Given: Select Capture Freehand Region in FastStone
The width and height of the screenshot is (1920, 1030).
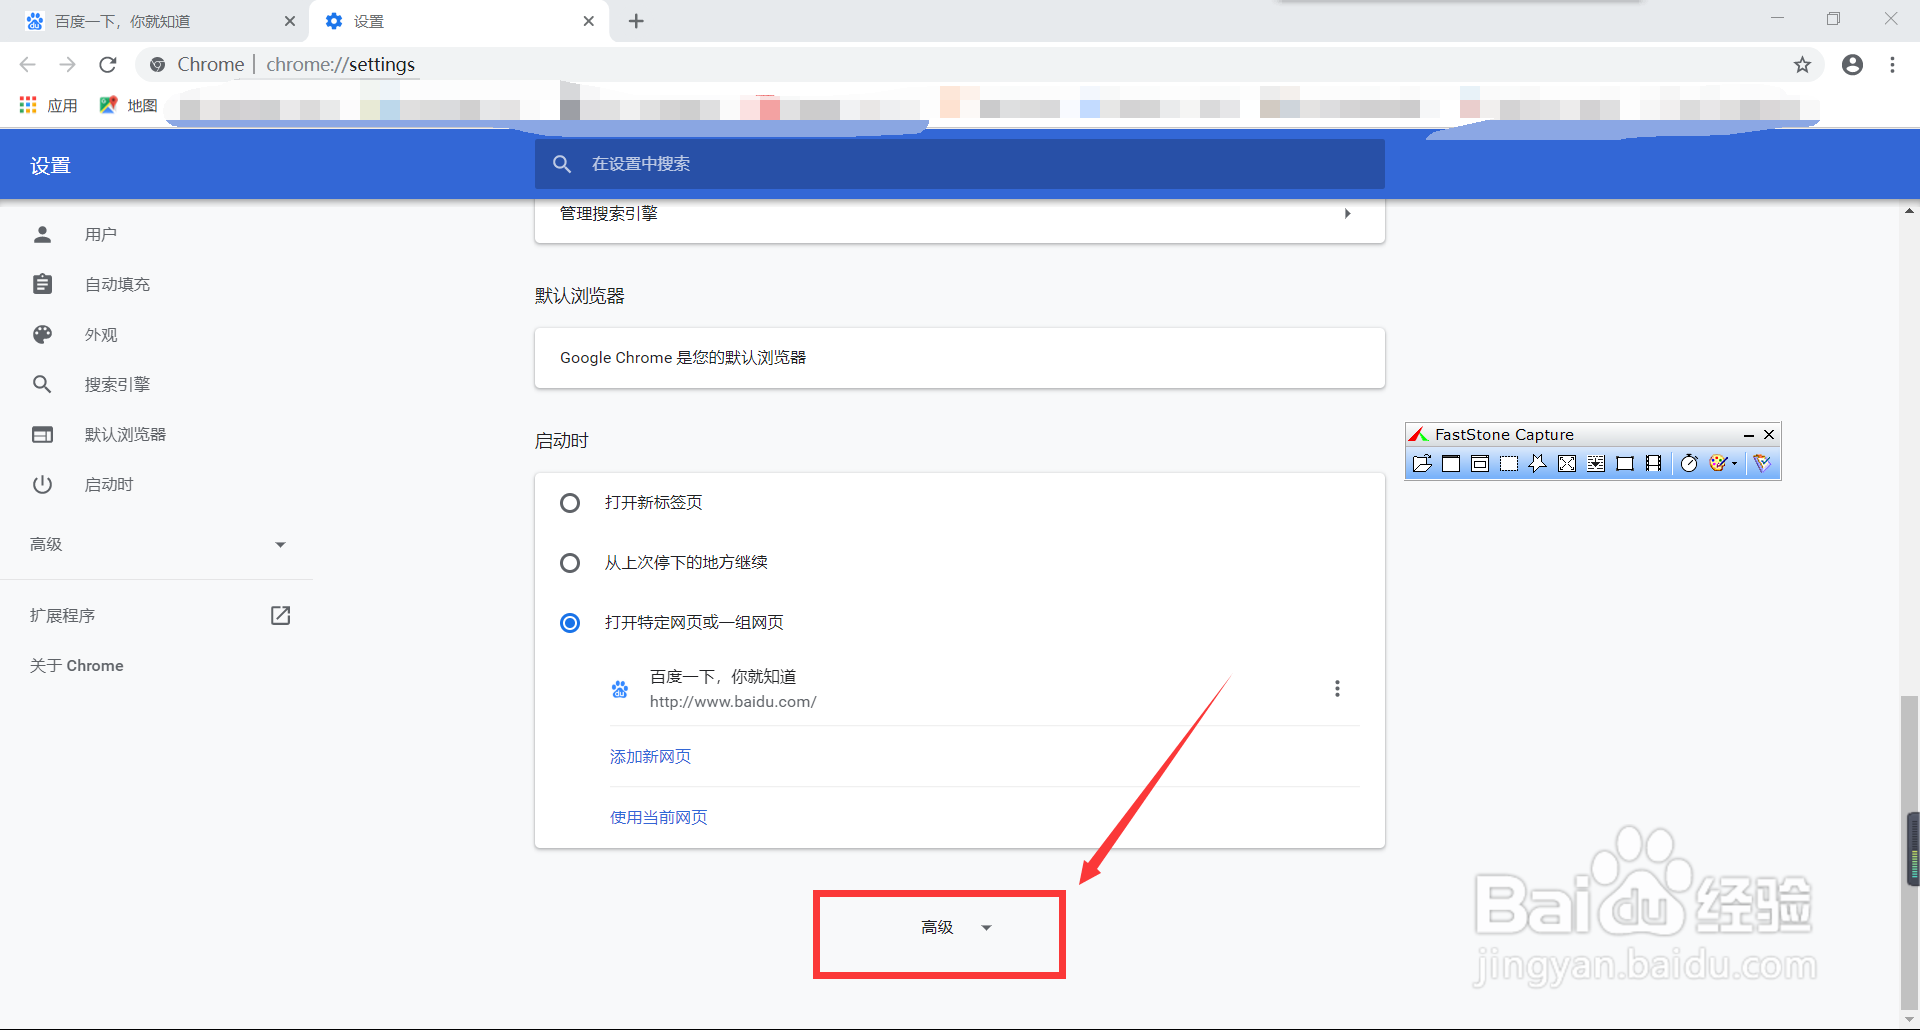Looking at the screenshot, I should [1538, 463].
